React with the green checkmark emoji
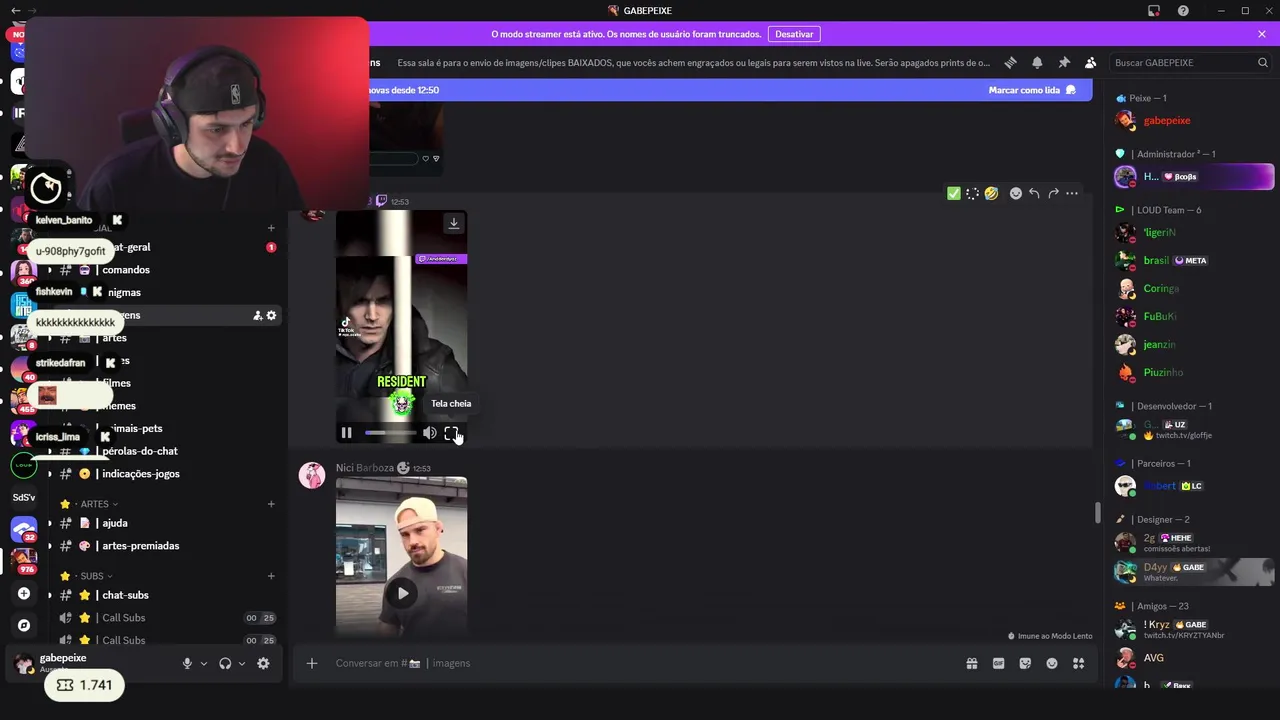1280x720 pixels. pyautogui.click(x=954, y=193)
